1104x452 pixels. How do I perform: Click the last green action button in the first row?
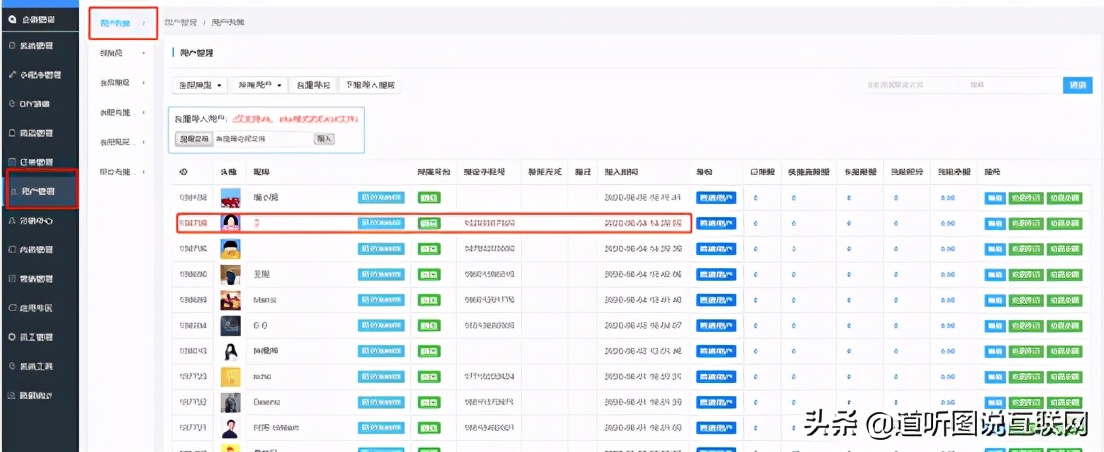click(x=1065, y=198)
